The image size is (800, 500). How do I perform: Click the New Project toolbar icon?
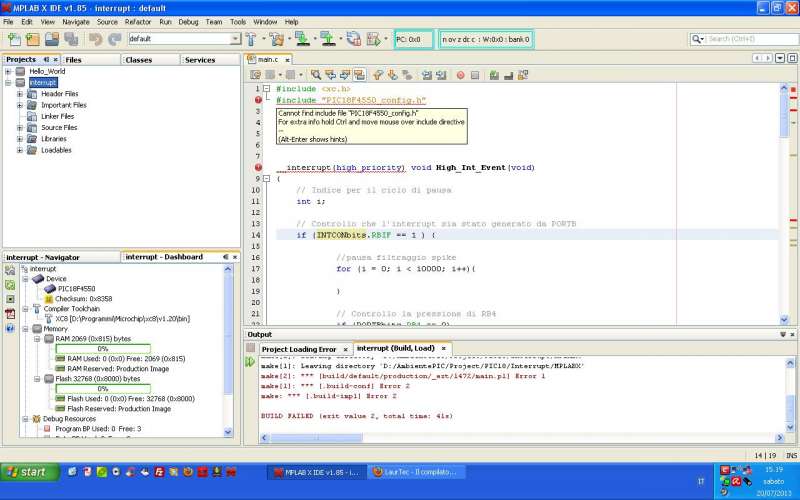[x=33, y=39]
